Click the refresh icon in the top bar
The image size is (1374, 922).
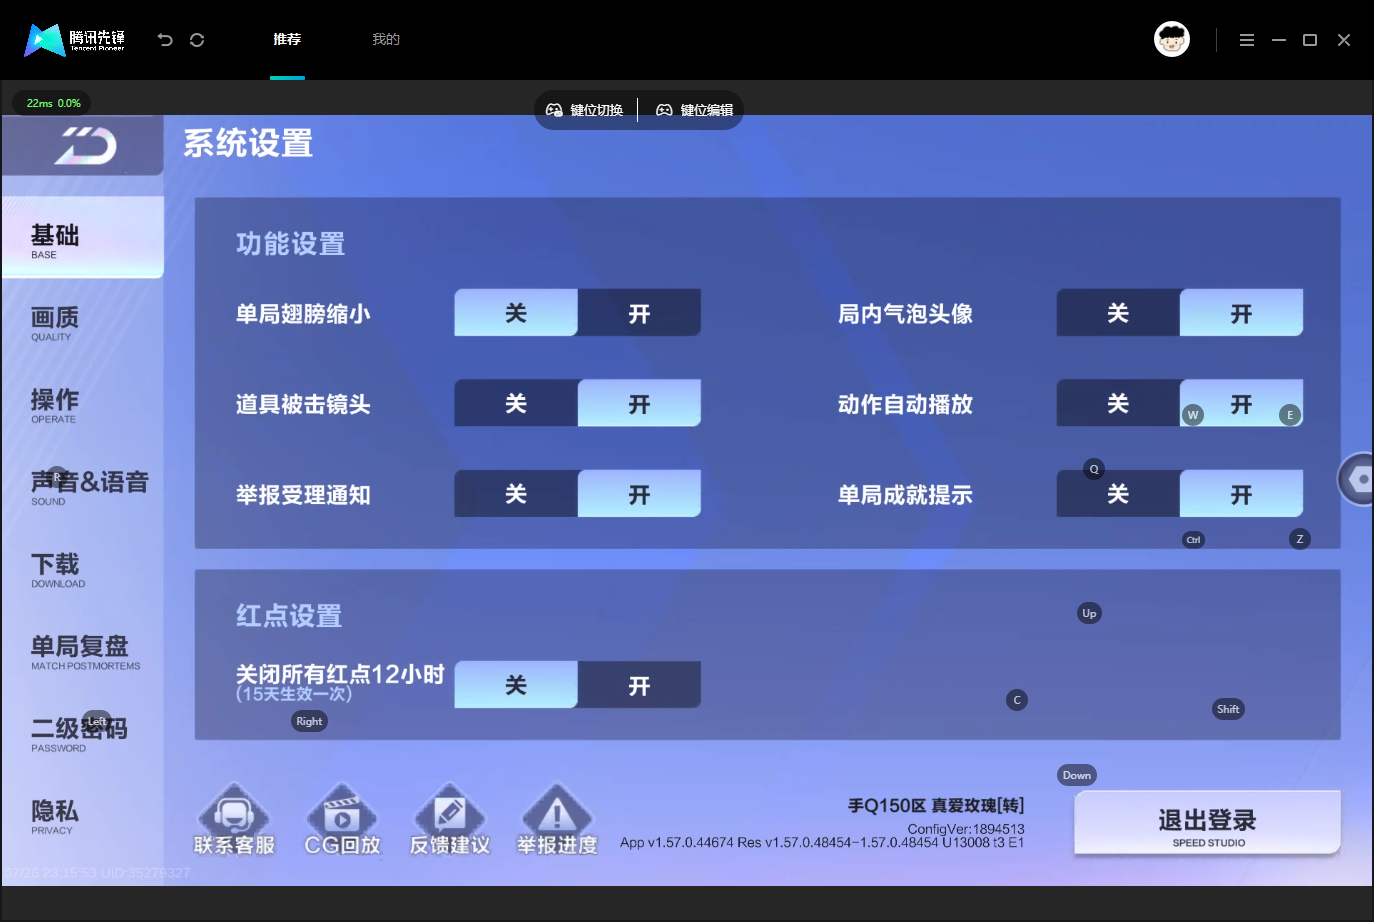pos(197,40)
